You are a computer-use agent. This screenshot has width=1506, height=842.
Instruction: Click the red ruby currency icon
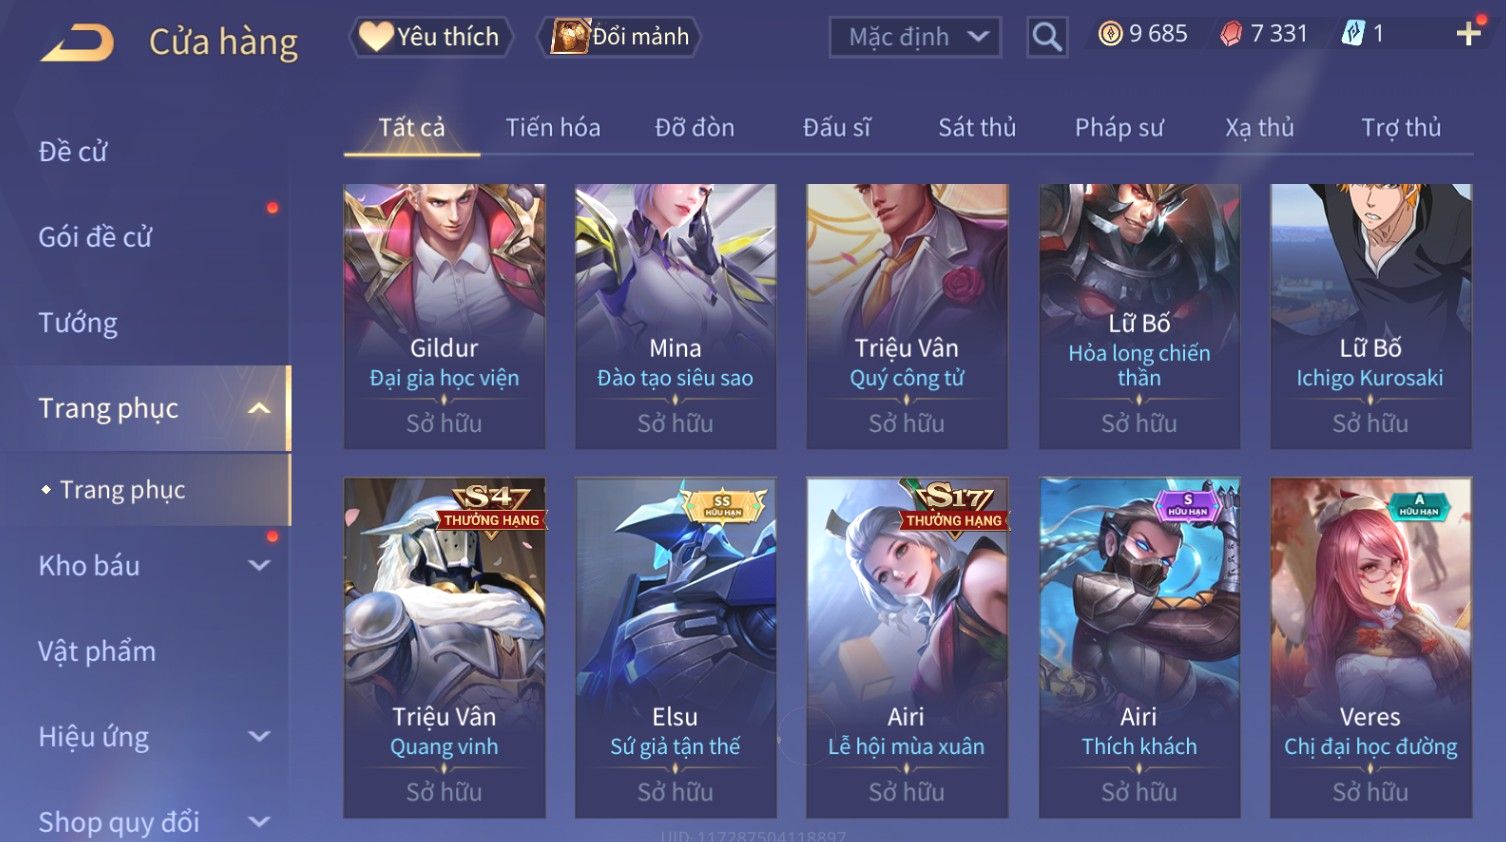pos(1231,34)
